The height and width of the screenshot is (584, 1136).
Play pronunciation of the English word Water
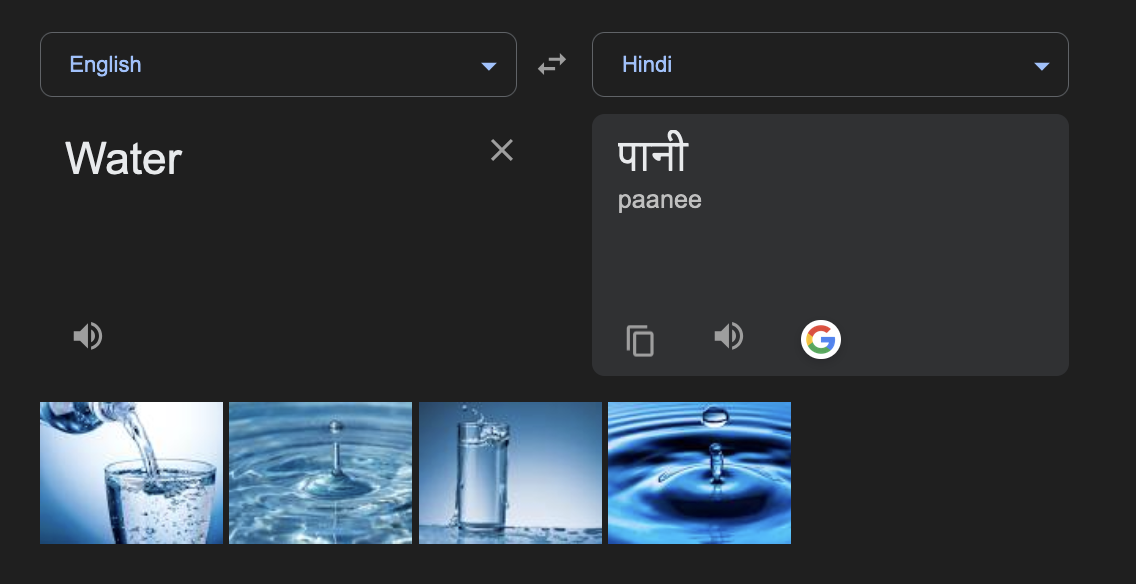click(x=88, y=335)
